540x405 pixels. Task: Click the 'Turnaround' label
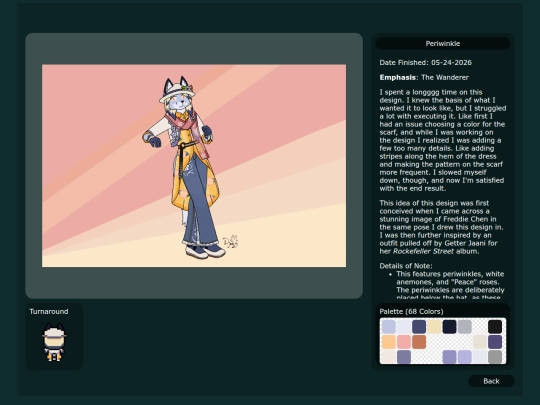(49, 311)
